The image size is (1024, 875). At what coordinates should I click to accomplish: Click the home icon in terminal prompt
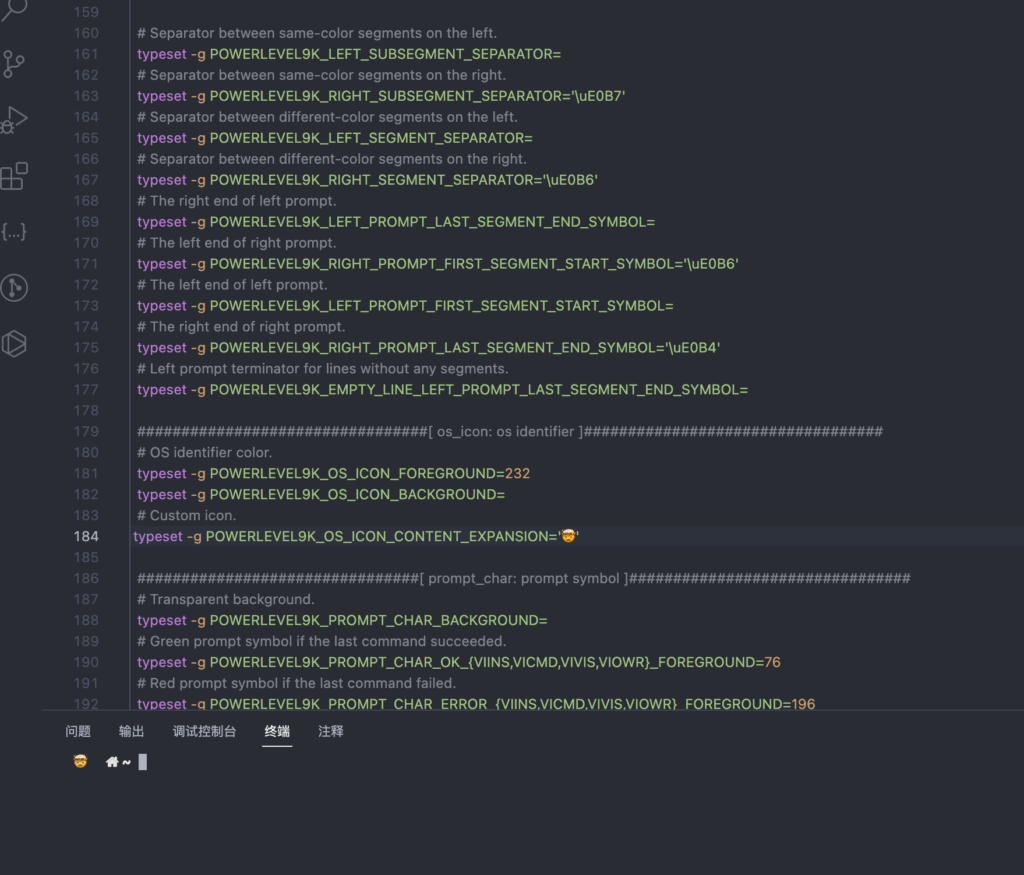tap(112, 762)
